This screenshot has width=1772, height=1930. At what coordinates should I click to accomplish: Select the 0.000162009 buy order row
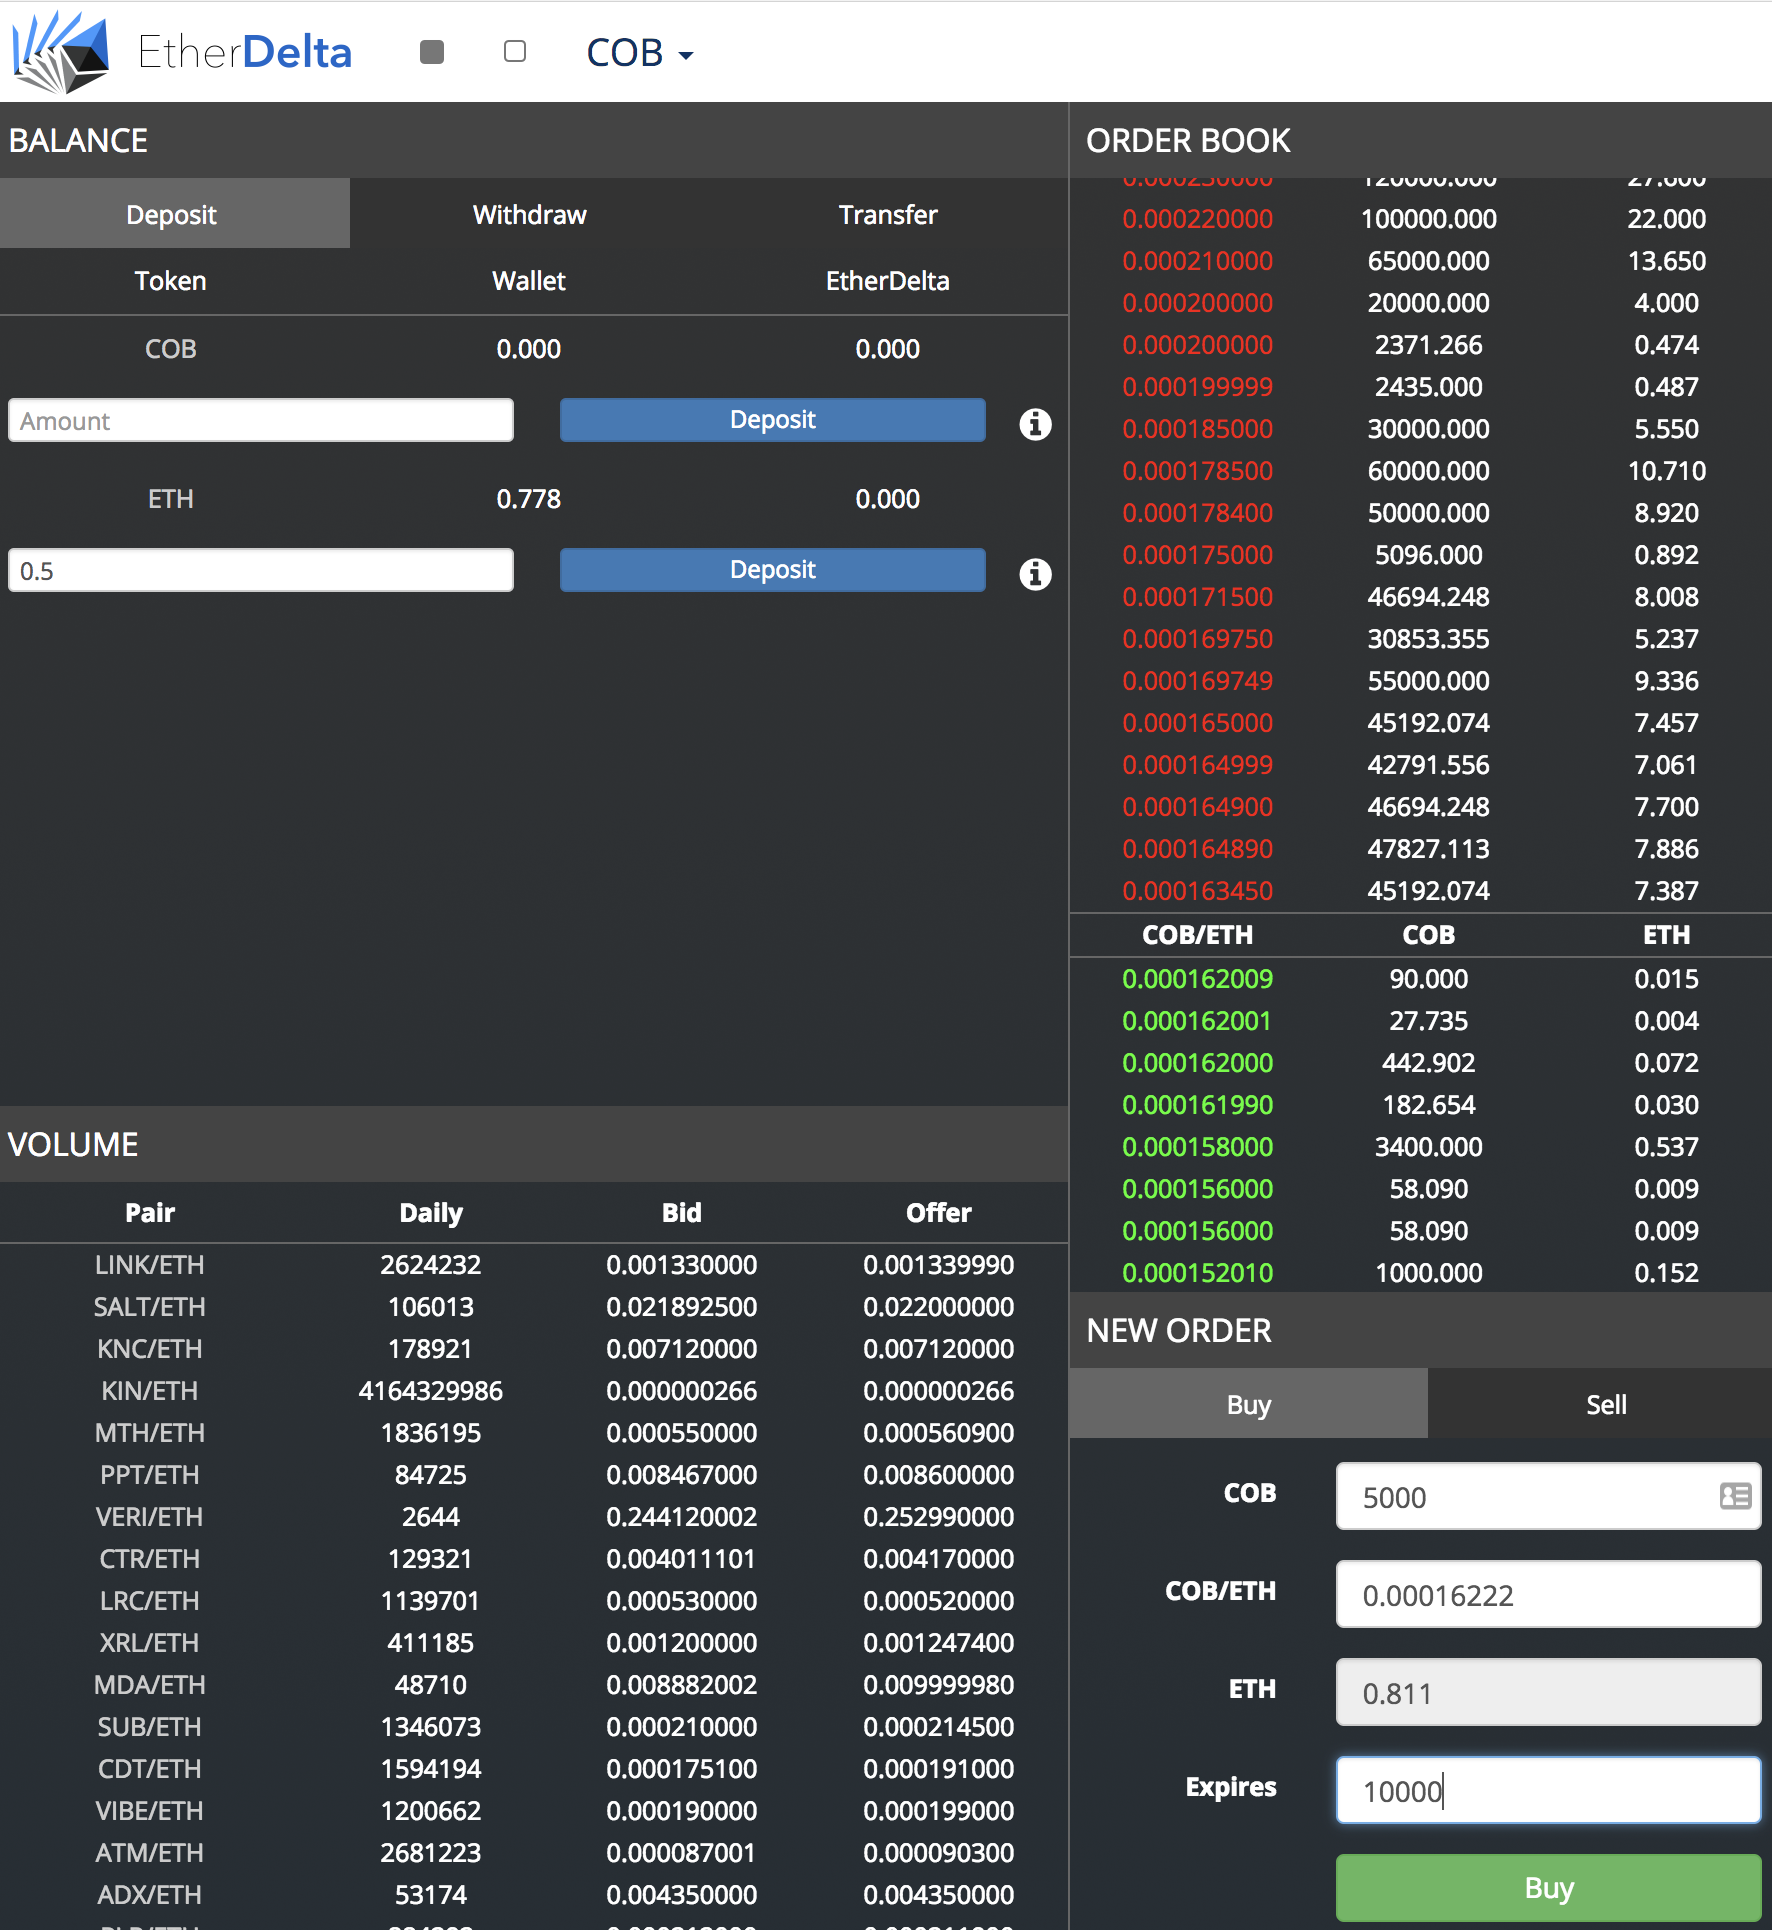[x=1420, y=978]
